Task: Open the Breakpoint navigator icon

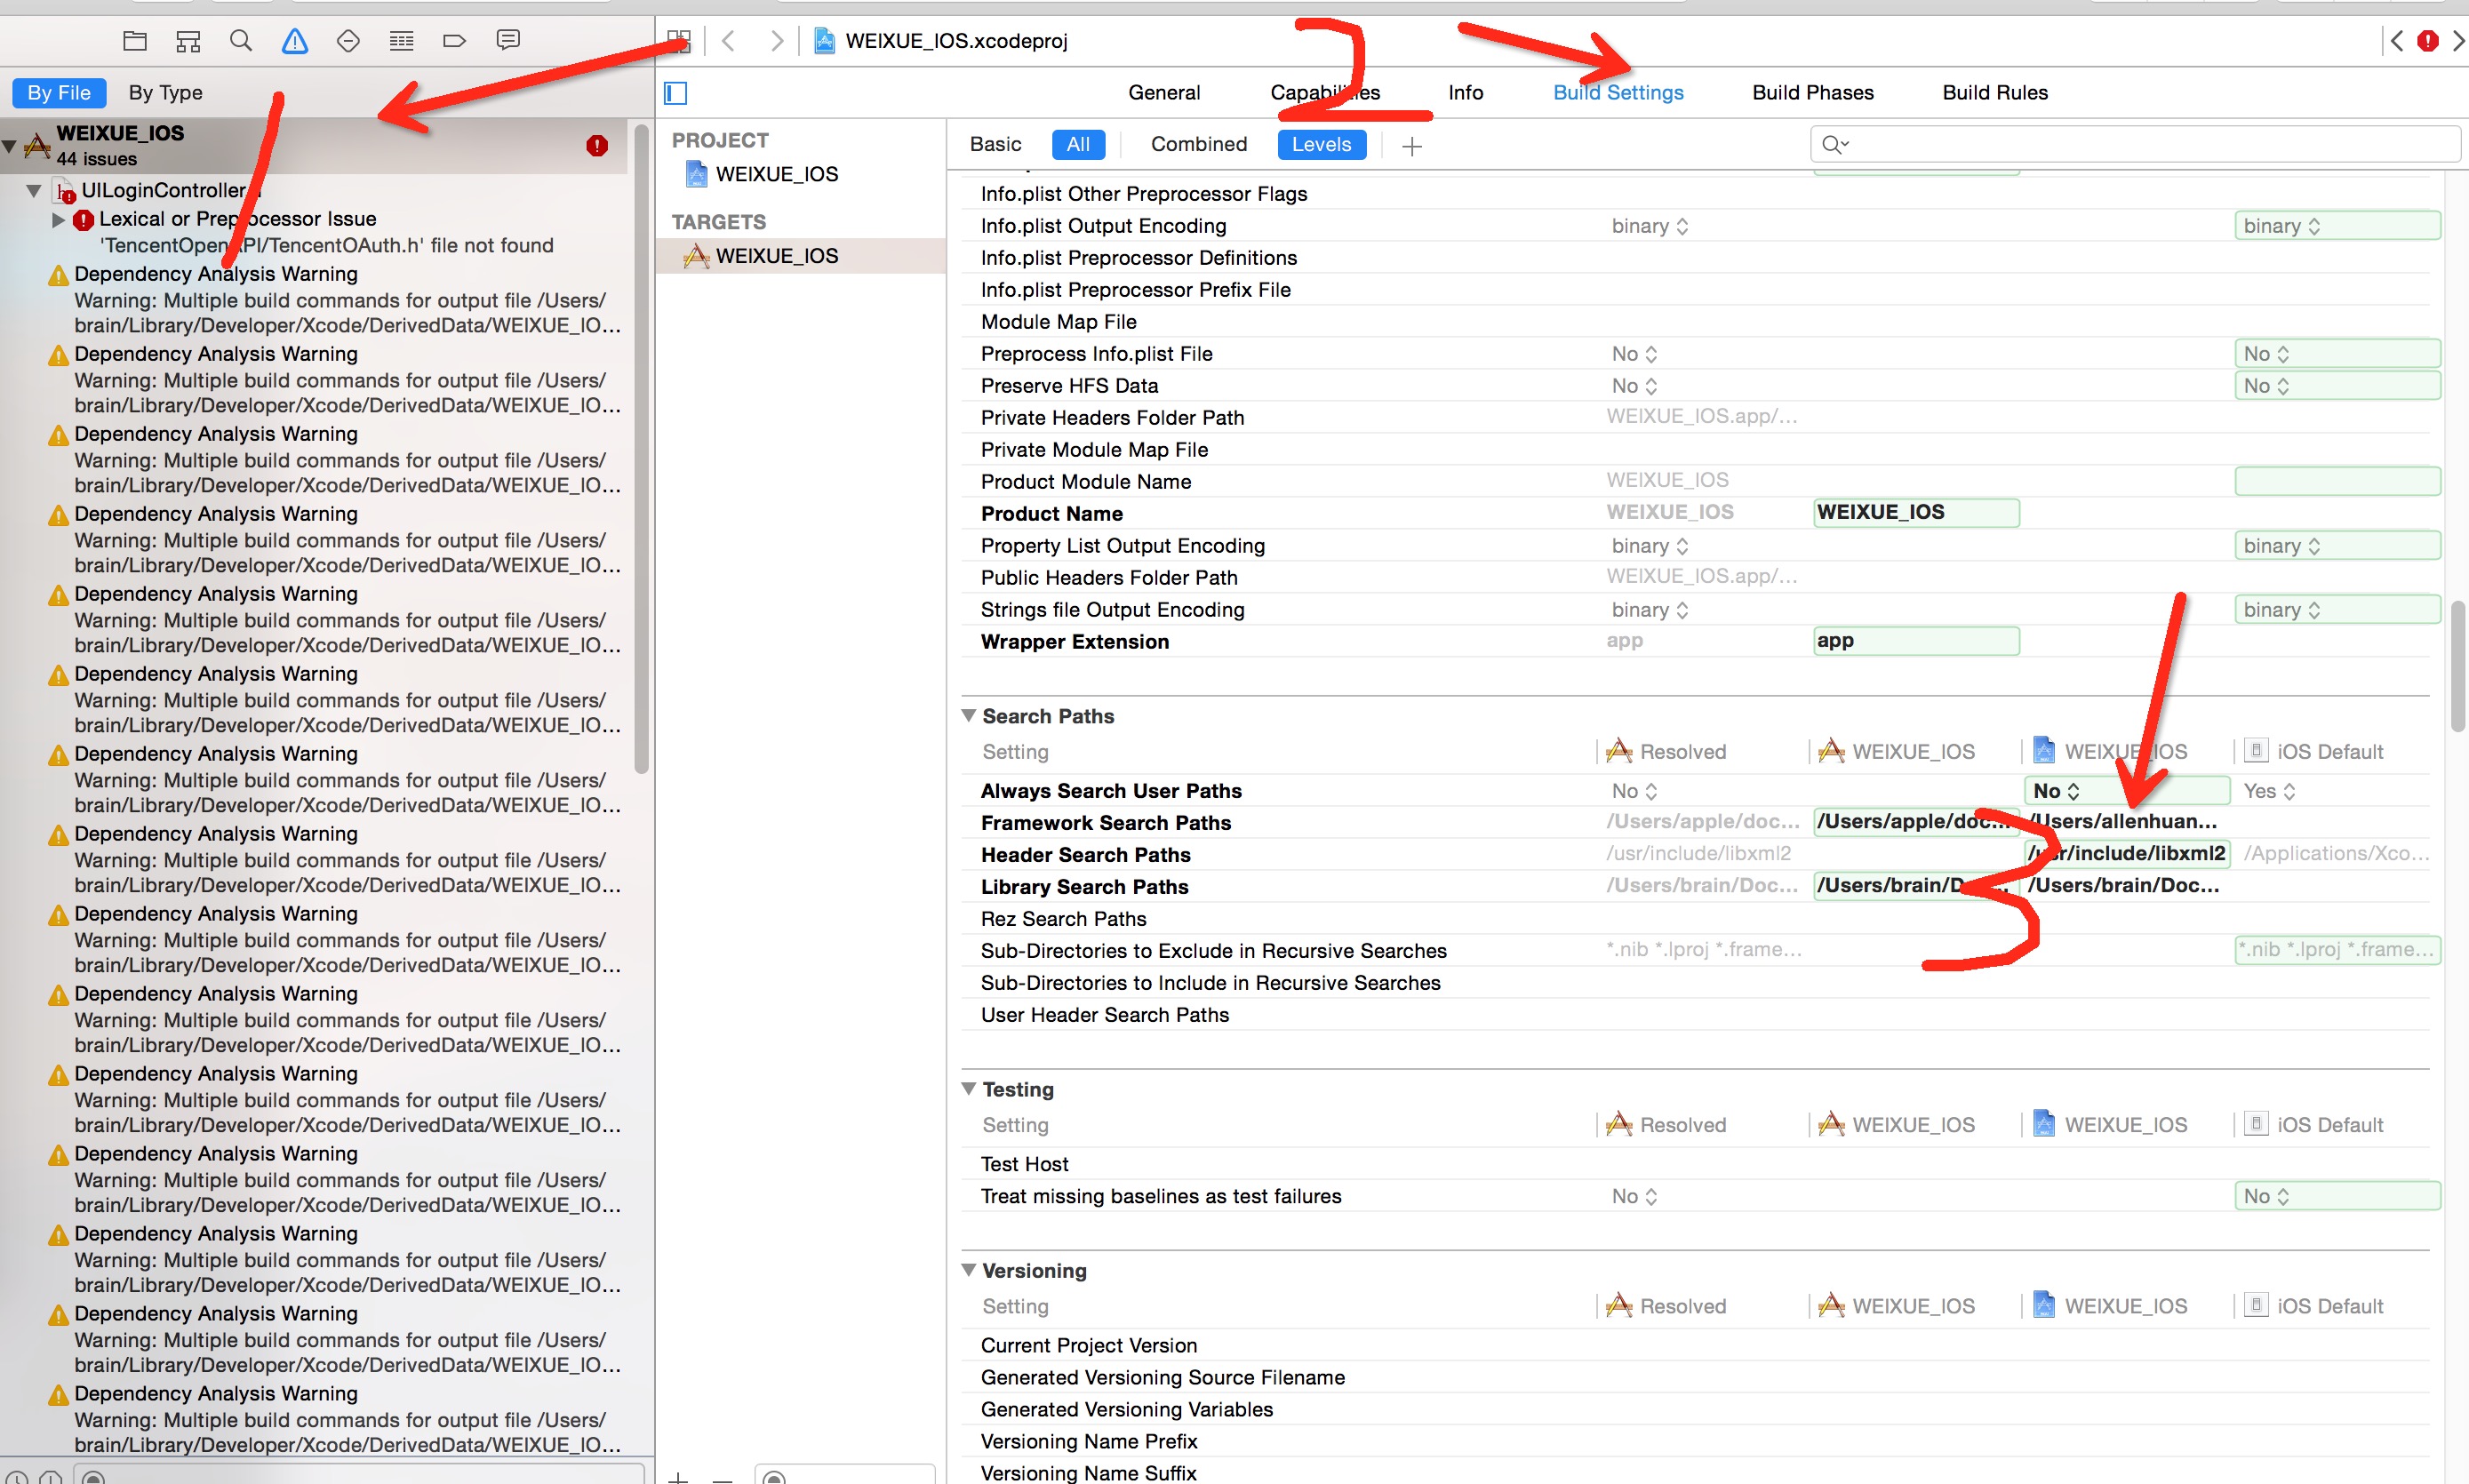Action: click(454, 41)
